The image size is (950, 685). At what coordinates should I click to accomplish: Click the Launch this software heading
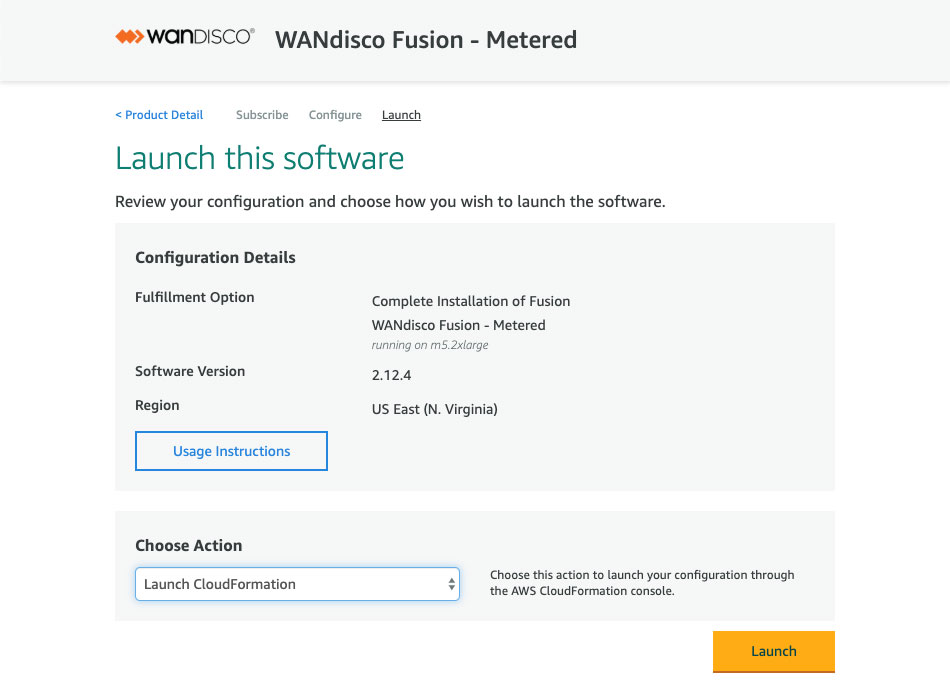[259, 158]
